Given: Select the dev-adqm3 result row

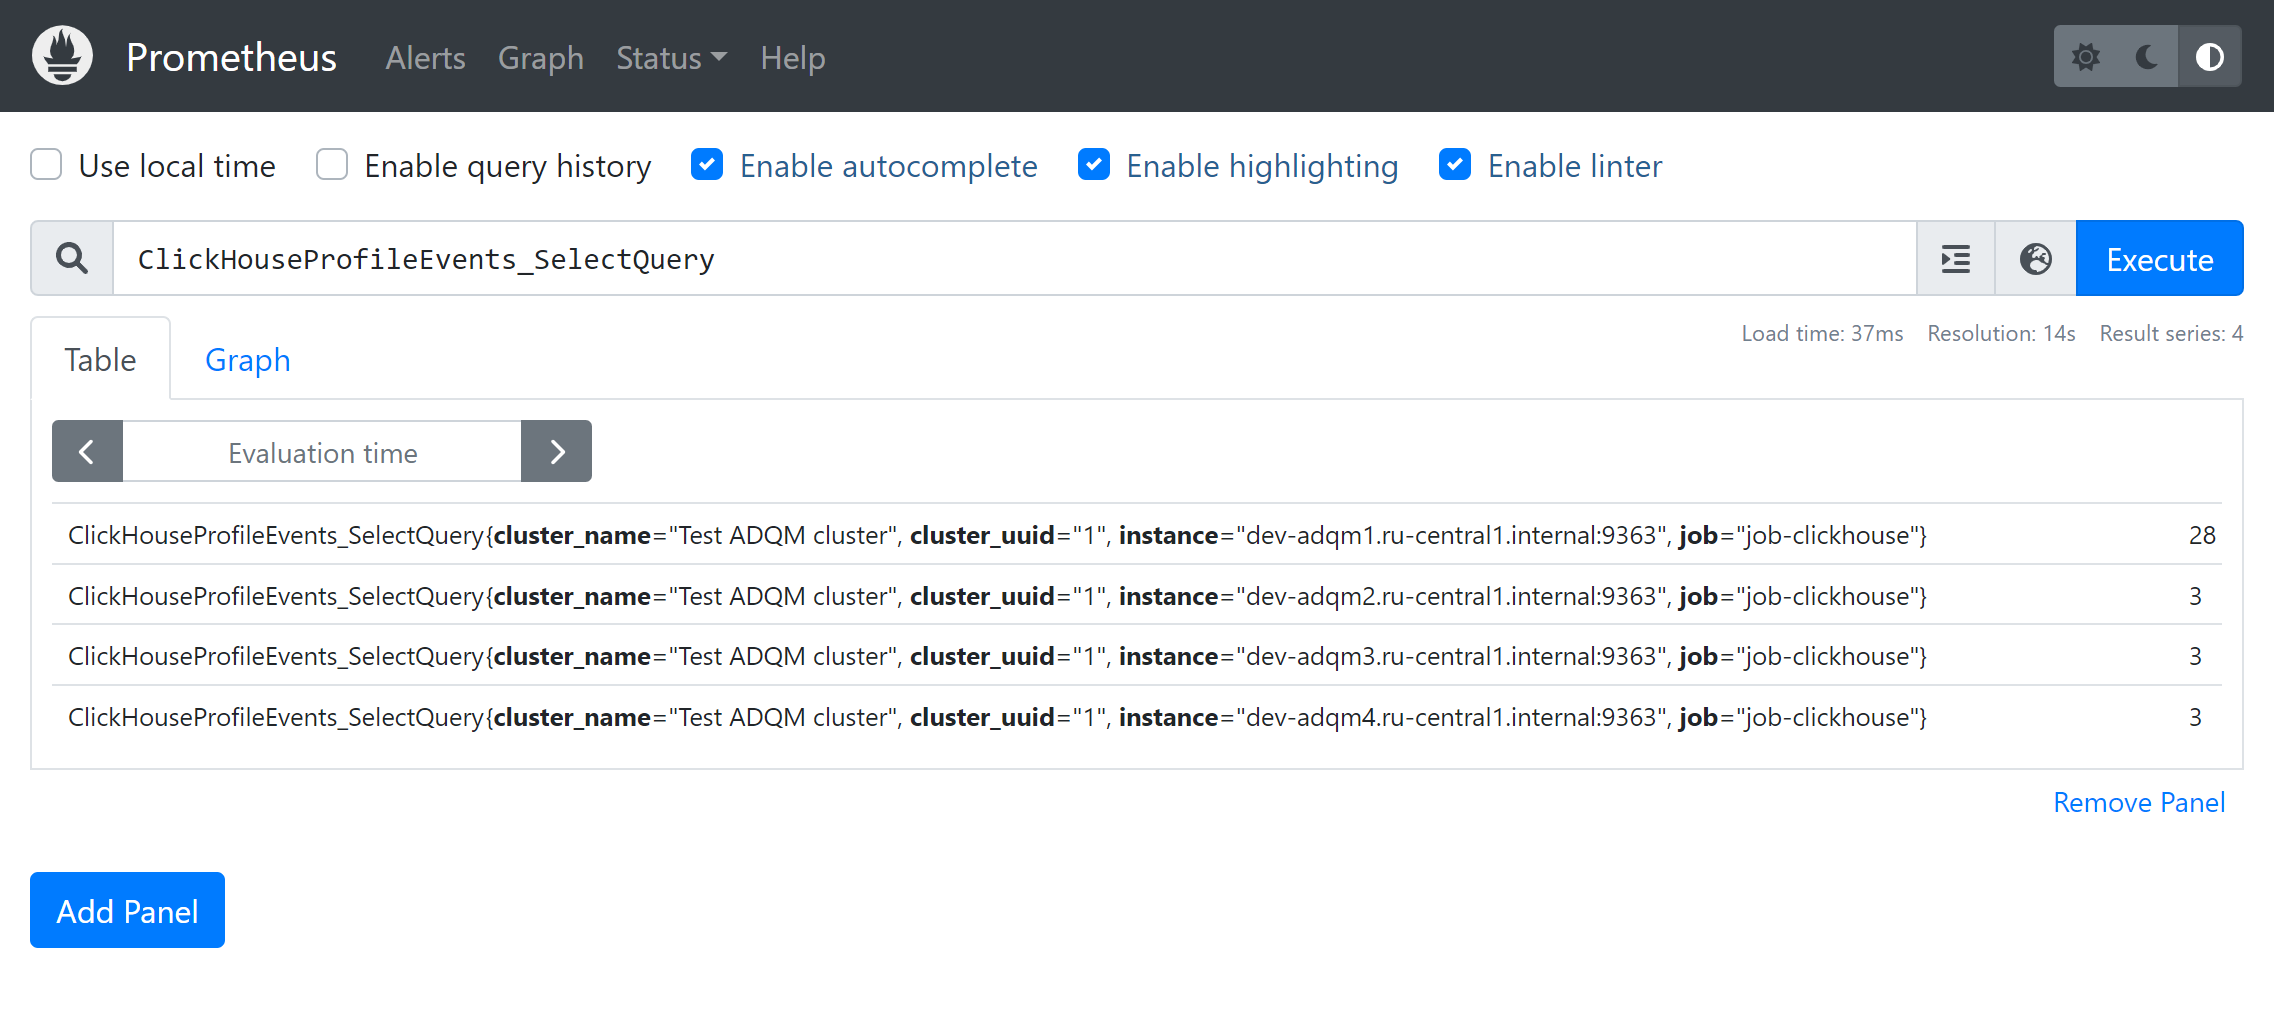Looking at the screenshot, I should [1137, 656].
